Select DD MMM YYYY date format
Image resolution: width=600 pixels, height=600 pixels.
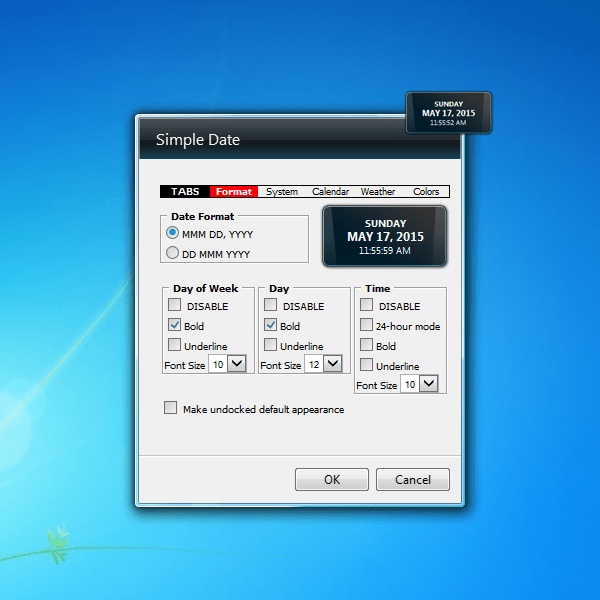click(172, 253)
